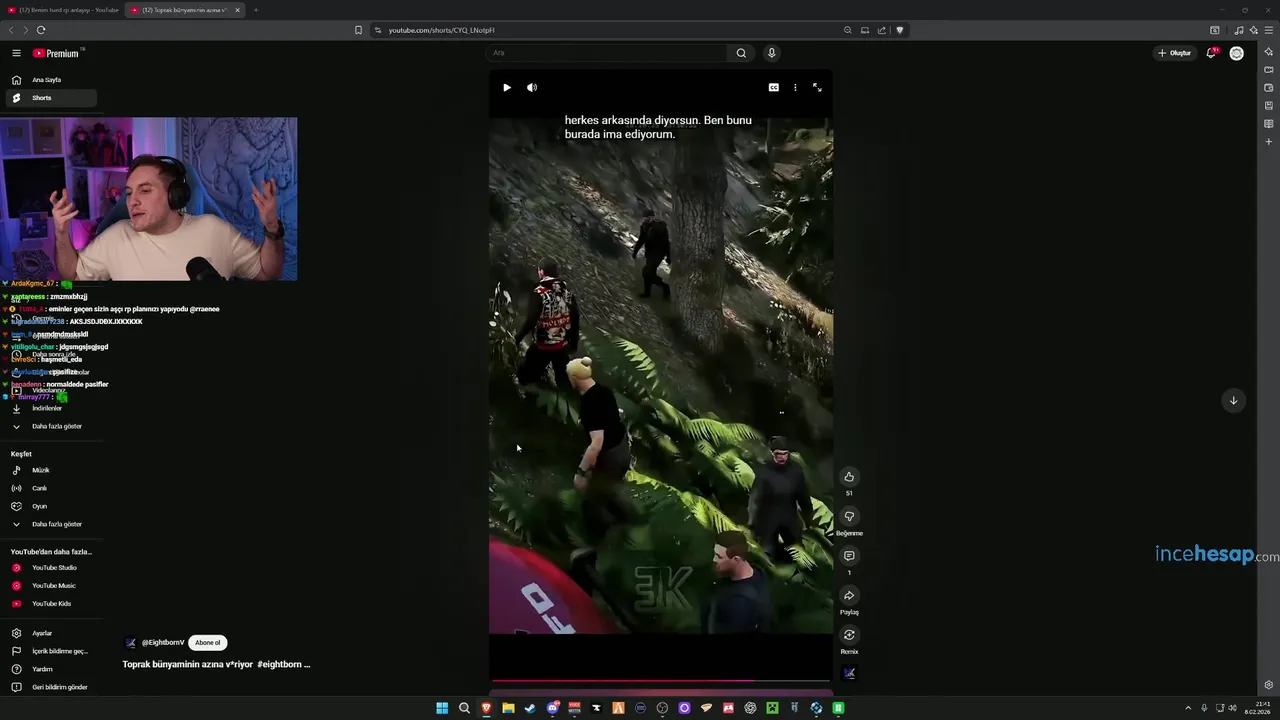Open YouTube Studio link
Image resolution: width=1280 pixels, height=720 pixels.
click(x=50, y=568)
